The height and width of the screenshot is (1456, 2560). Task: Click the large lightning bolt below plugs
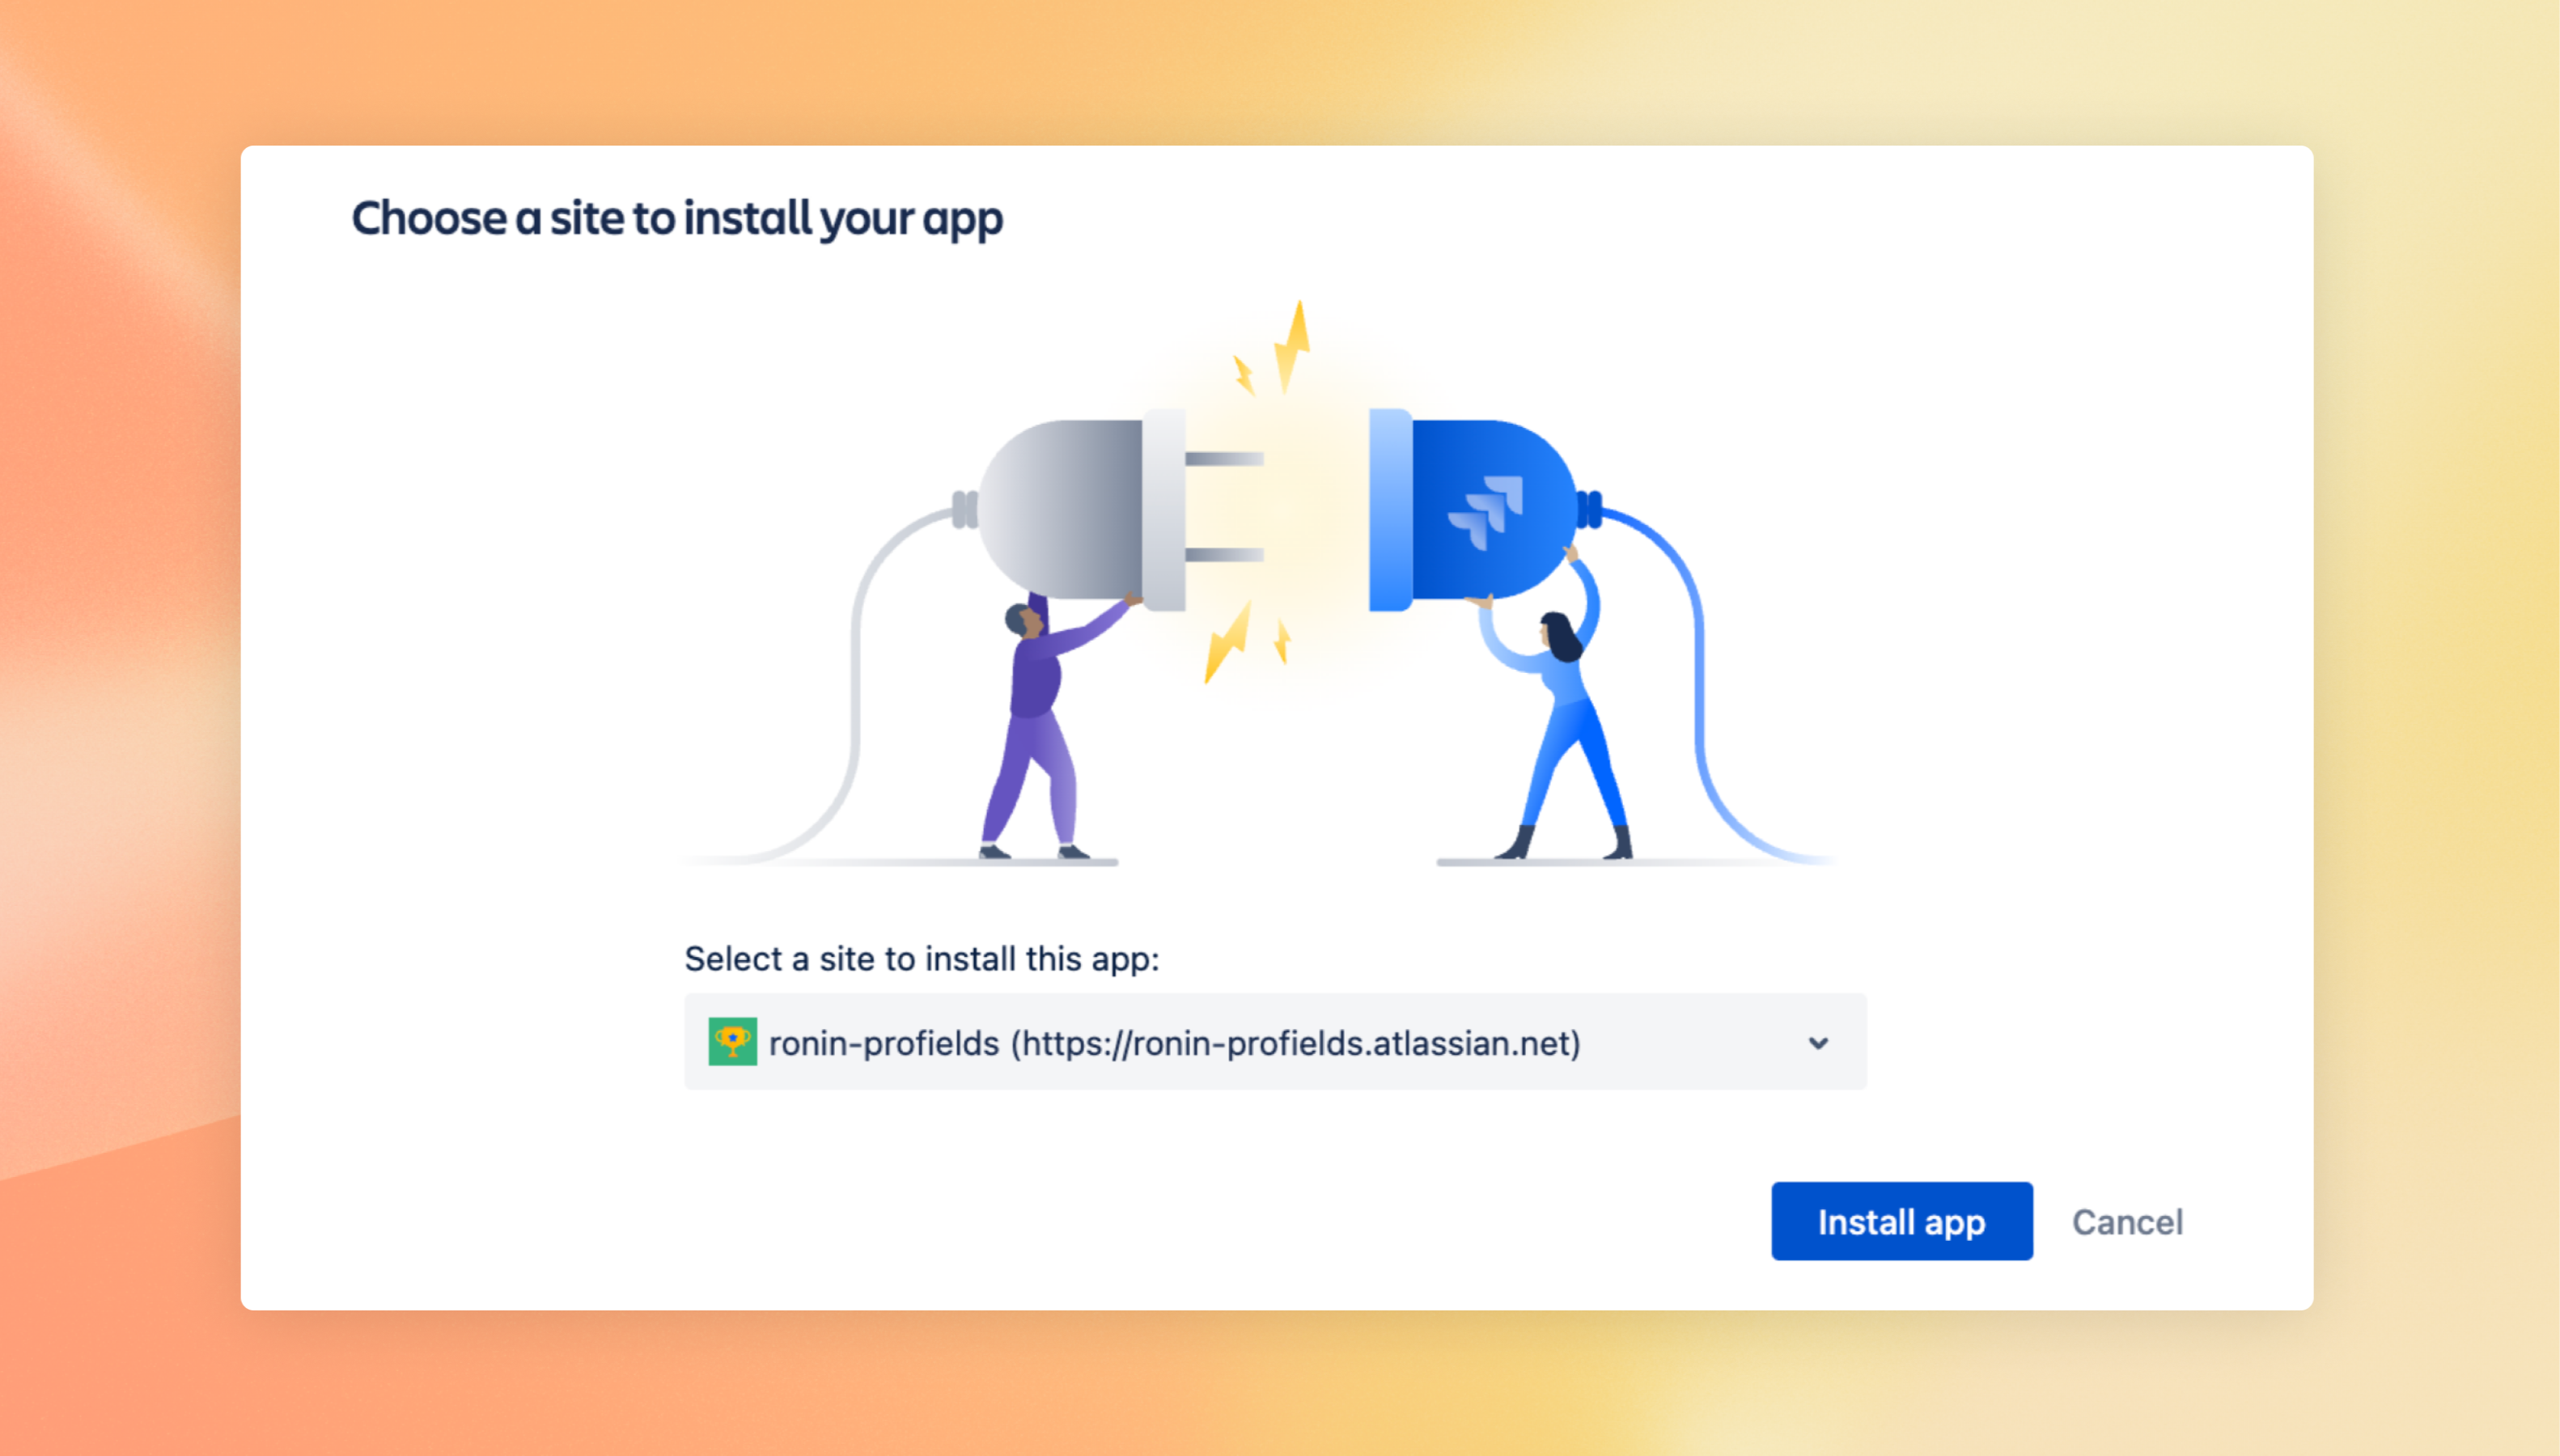coord(1228,643)
